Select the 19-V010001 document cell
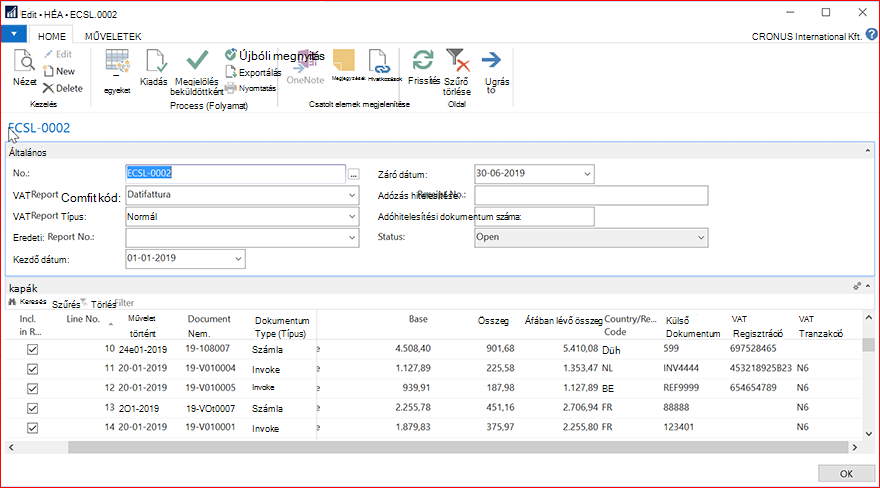This screenshot has width=880, height=488. (210, 427)
